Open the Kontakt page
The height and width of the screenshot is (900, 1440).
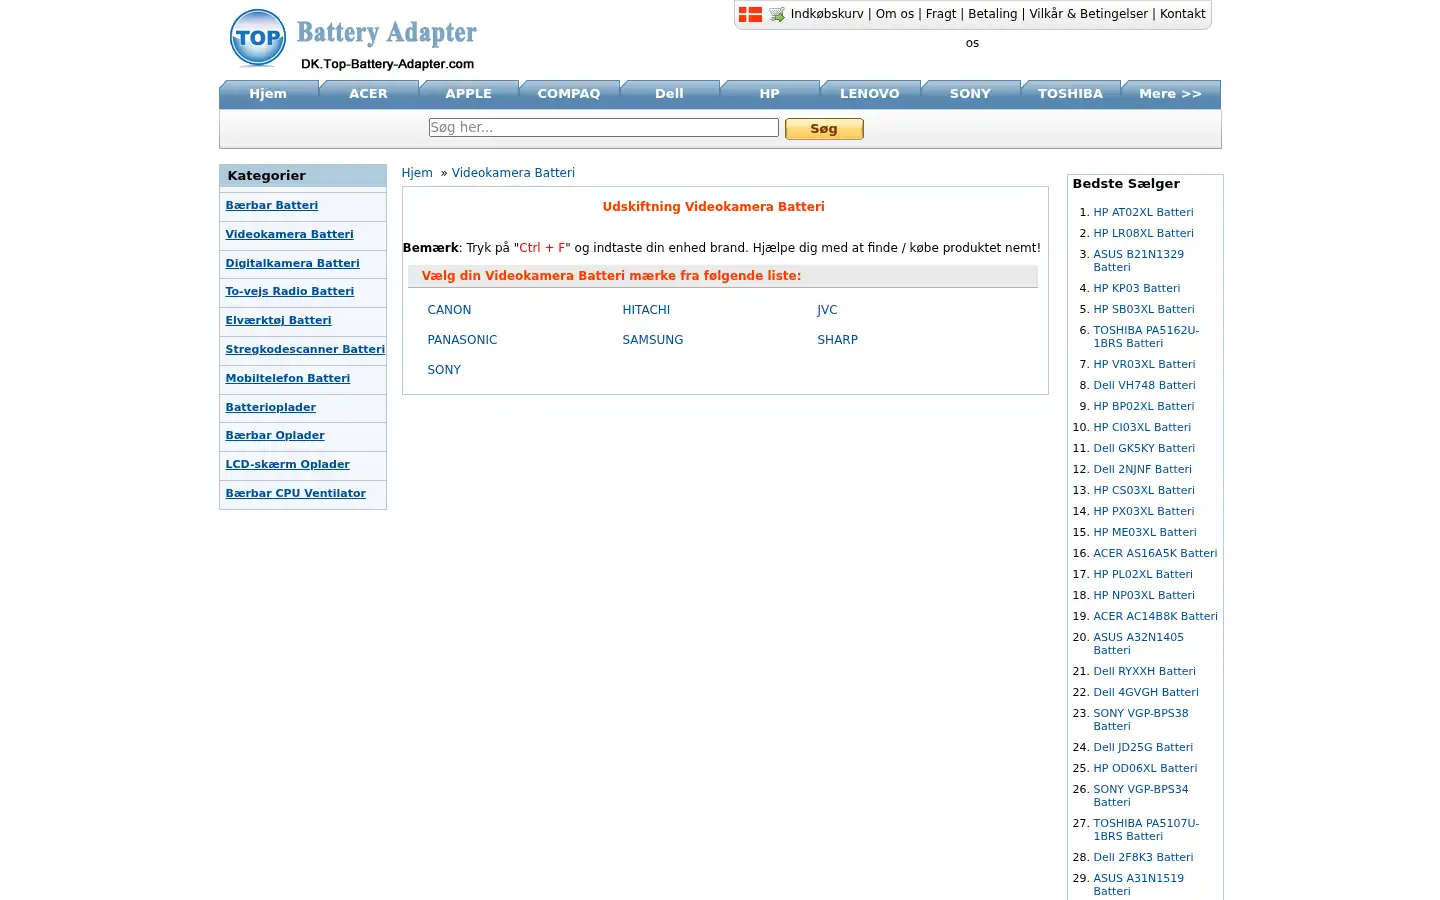1183,14
